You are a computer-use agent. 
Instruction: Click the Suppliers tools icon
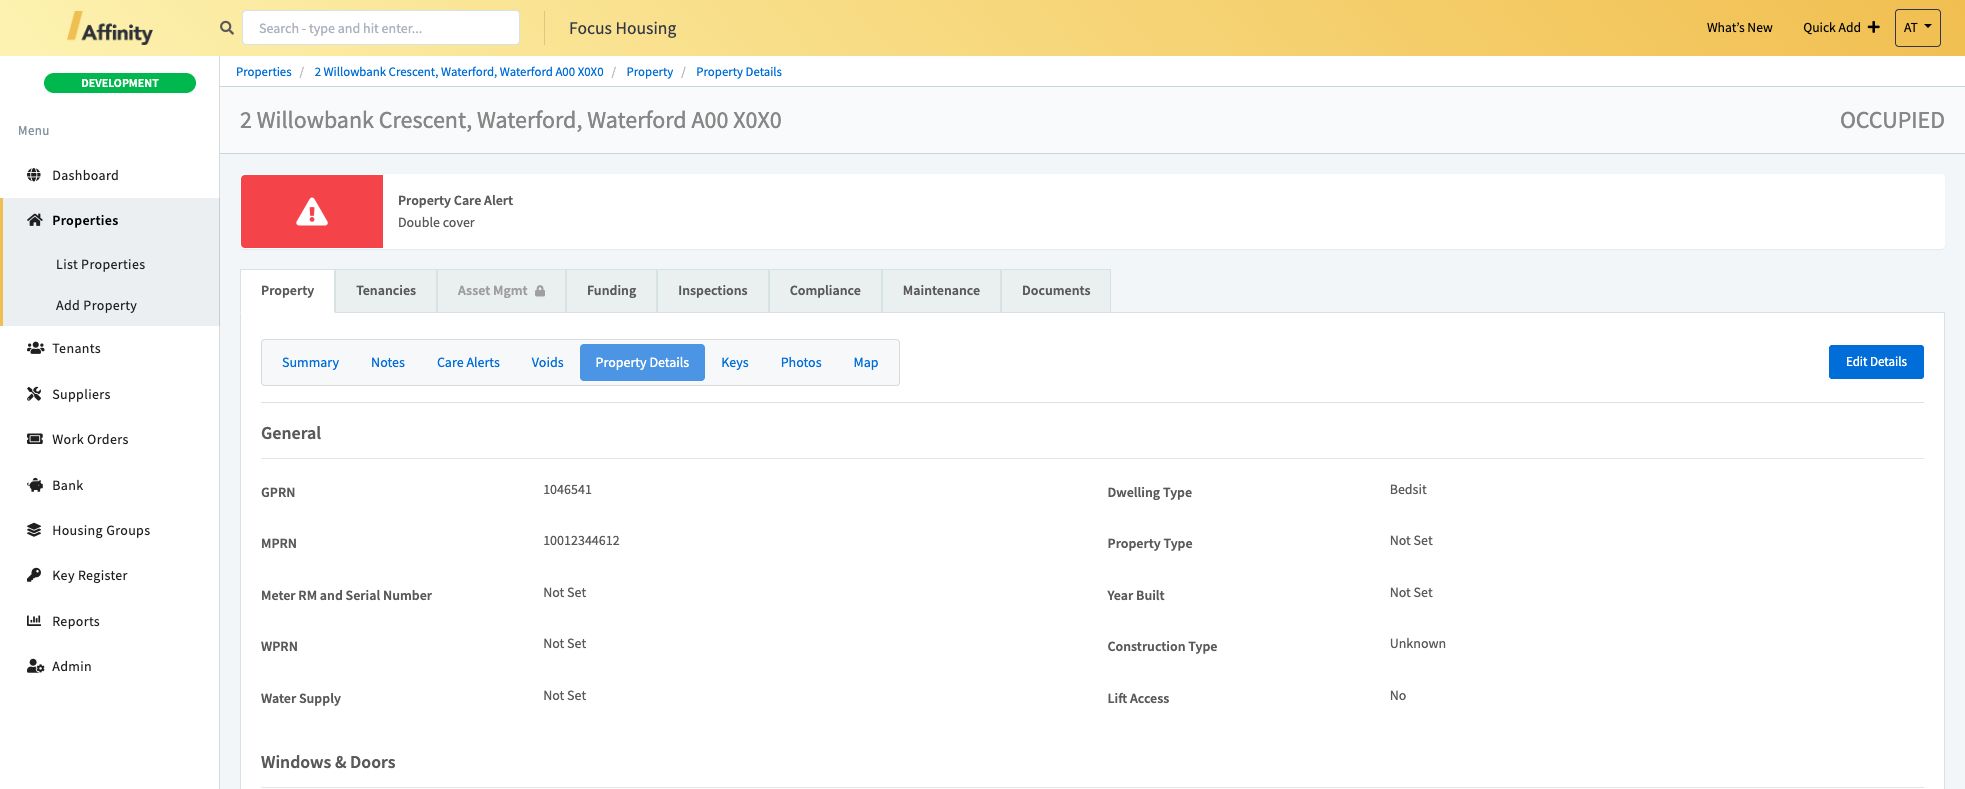[x=34, y=394]
